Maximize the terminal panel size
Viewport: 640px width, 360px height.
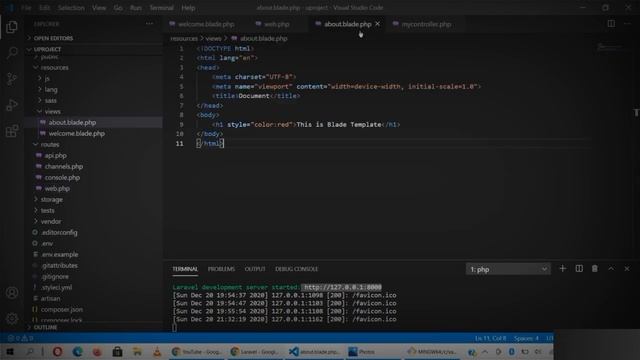pos(611,269)
